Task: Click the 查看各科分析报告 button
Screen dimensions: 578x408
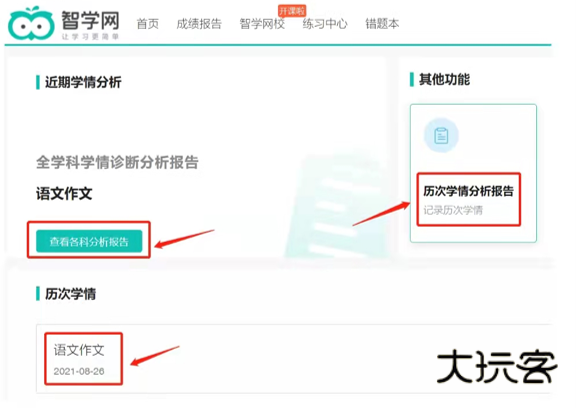Action: pyautogui.click(x=89, y=241)
